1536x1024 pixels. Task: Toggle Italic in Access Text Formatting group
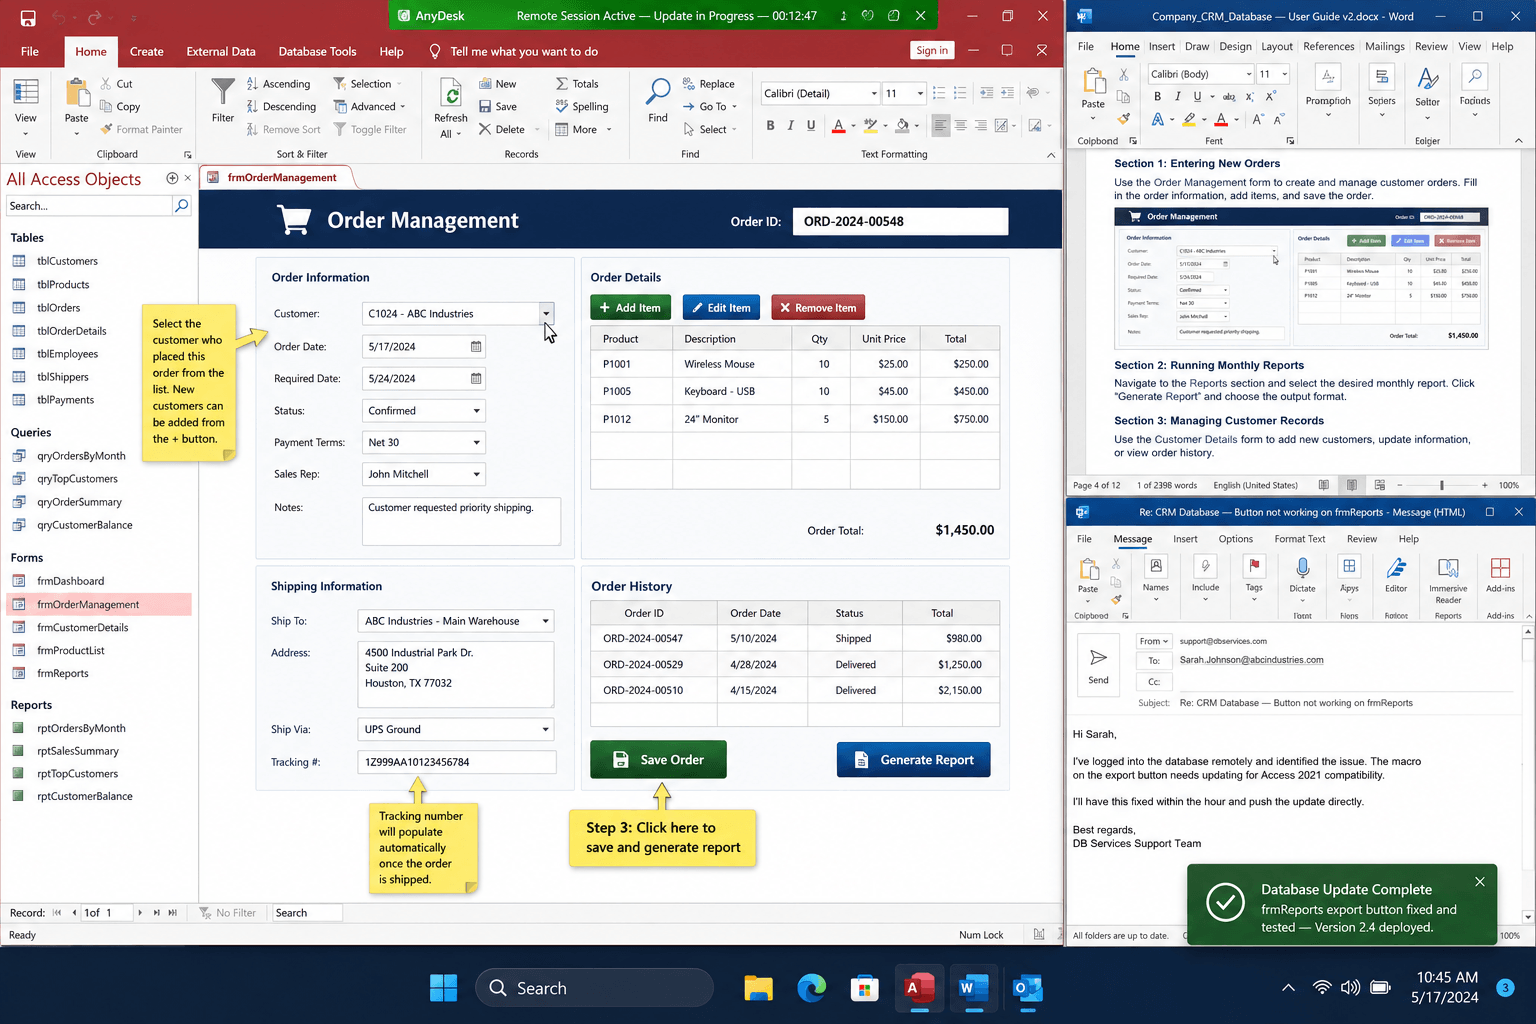point(790,125)
